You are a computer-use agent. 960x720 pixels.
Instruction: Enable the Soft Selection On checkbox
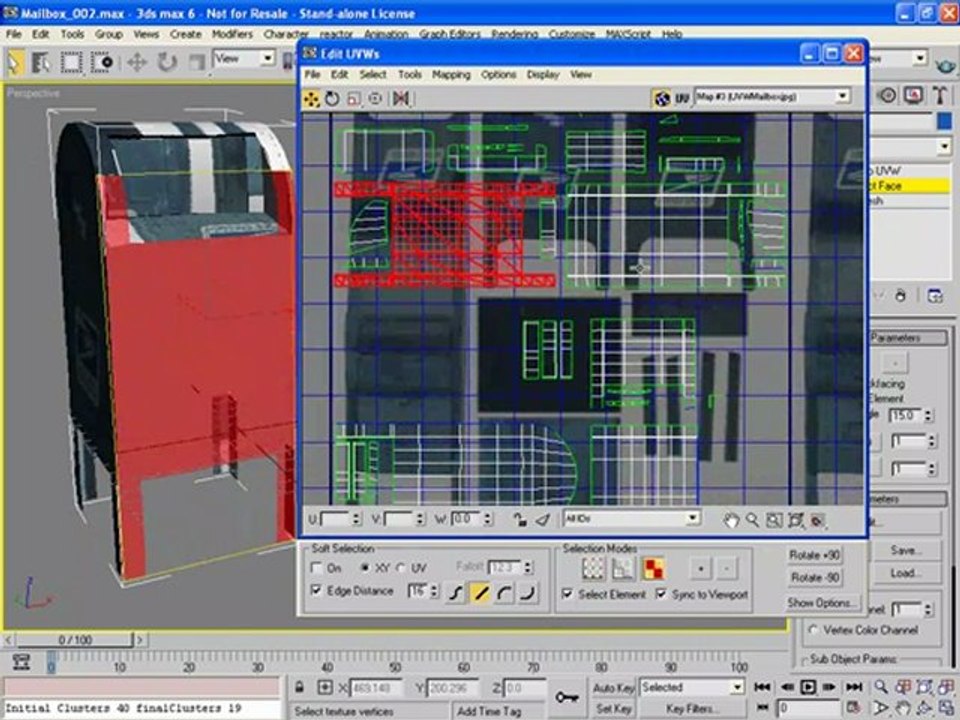[317, 568]
